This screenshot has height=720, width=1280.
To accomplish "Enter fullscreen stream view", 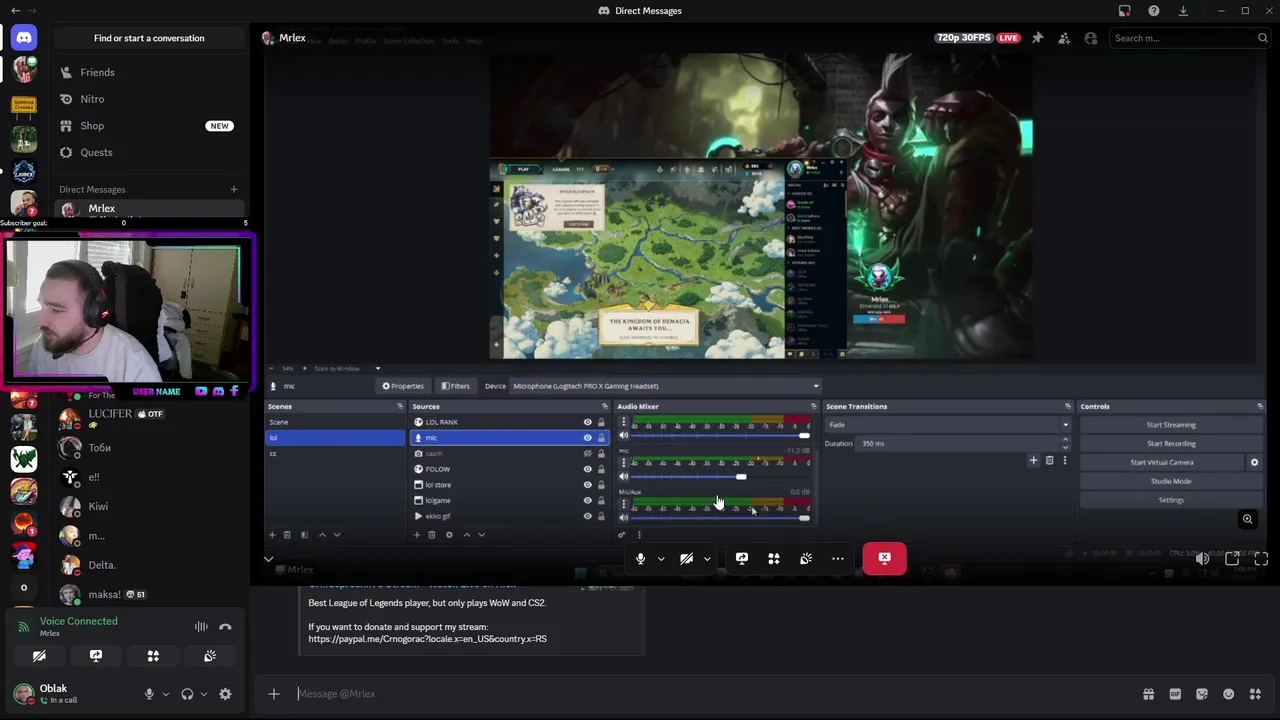I will [1261, 559].
